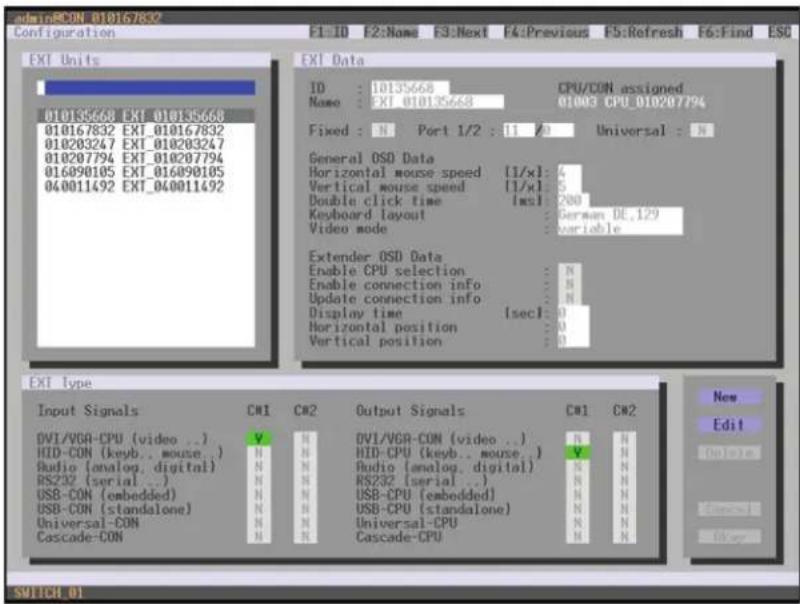Toggle input Cascade-CON C#1 flag
The width and height of the screenshot is (800, 604).
[x=259, y=537]
